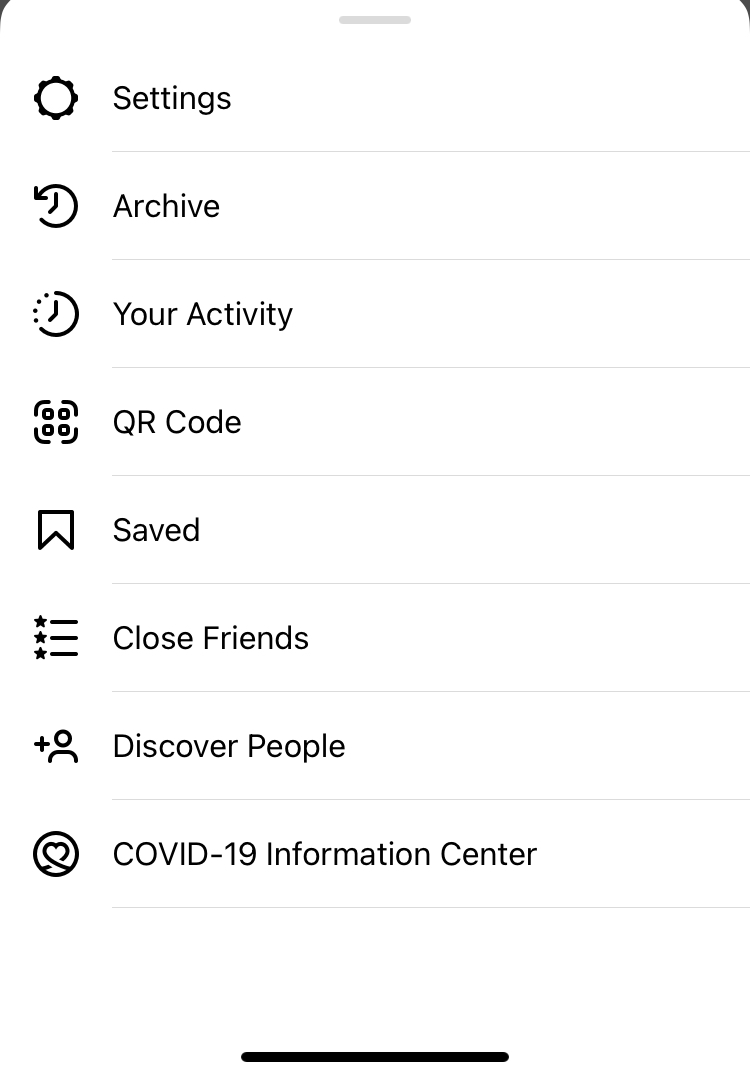Tap the Close Friends star list icon
The image size is (750, 1078).
pyautogui.click(x=56, y=638)
